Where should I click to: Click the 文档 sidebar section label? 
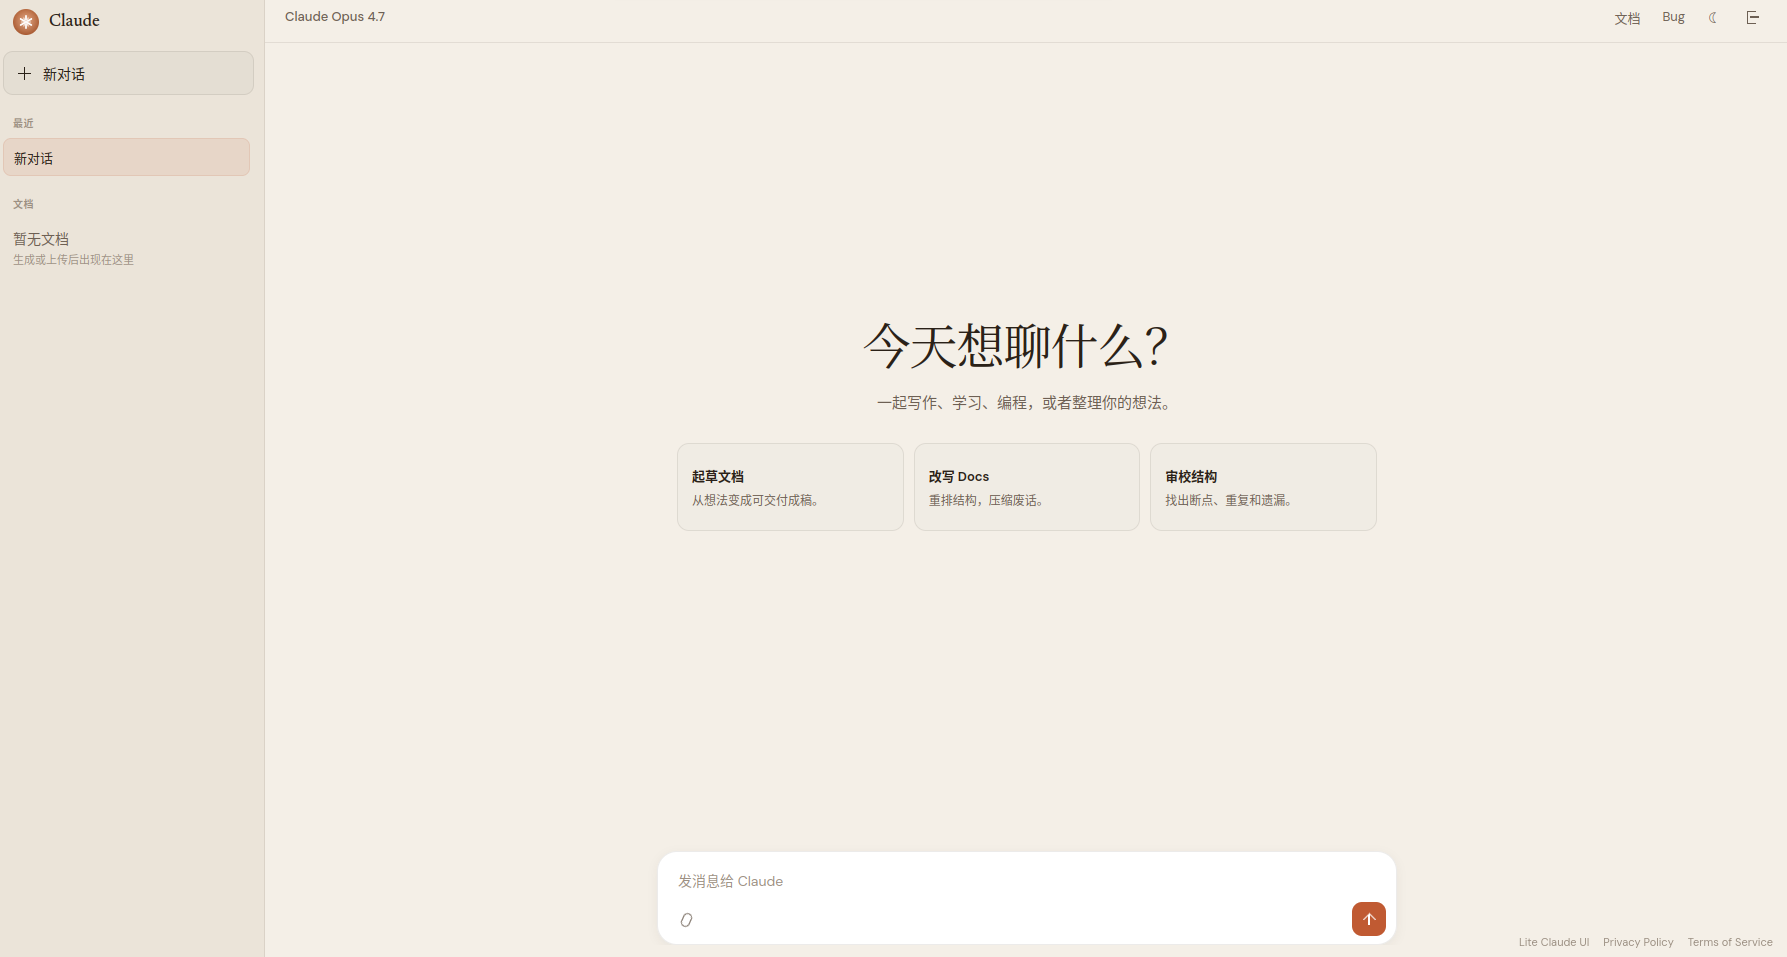(23, 204)
